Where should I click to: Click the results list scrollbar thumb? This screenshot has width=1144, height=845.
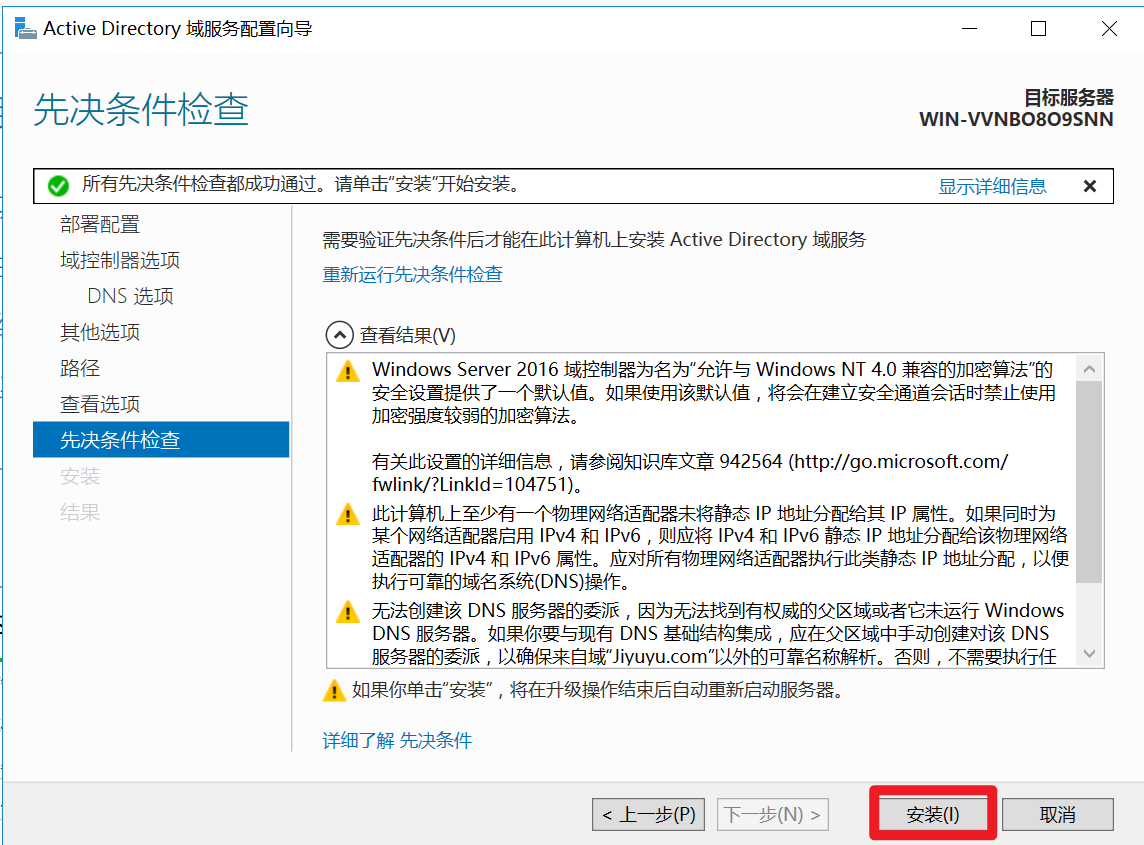point(1089,482)
